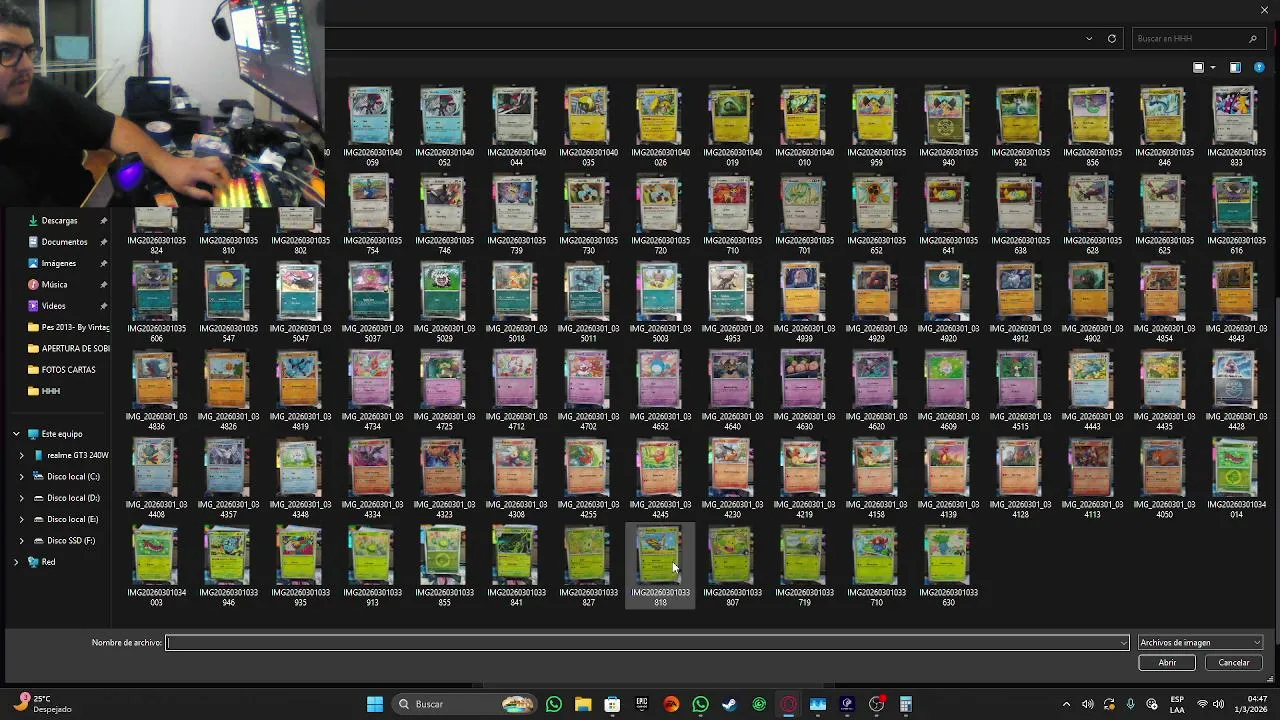Image resolution: width=1280 pixels, height=720 pixels.
Task: Open File Explorer from the taskbar
Action: point(583,704)
